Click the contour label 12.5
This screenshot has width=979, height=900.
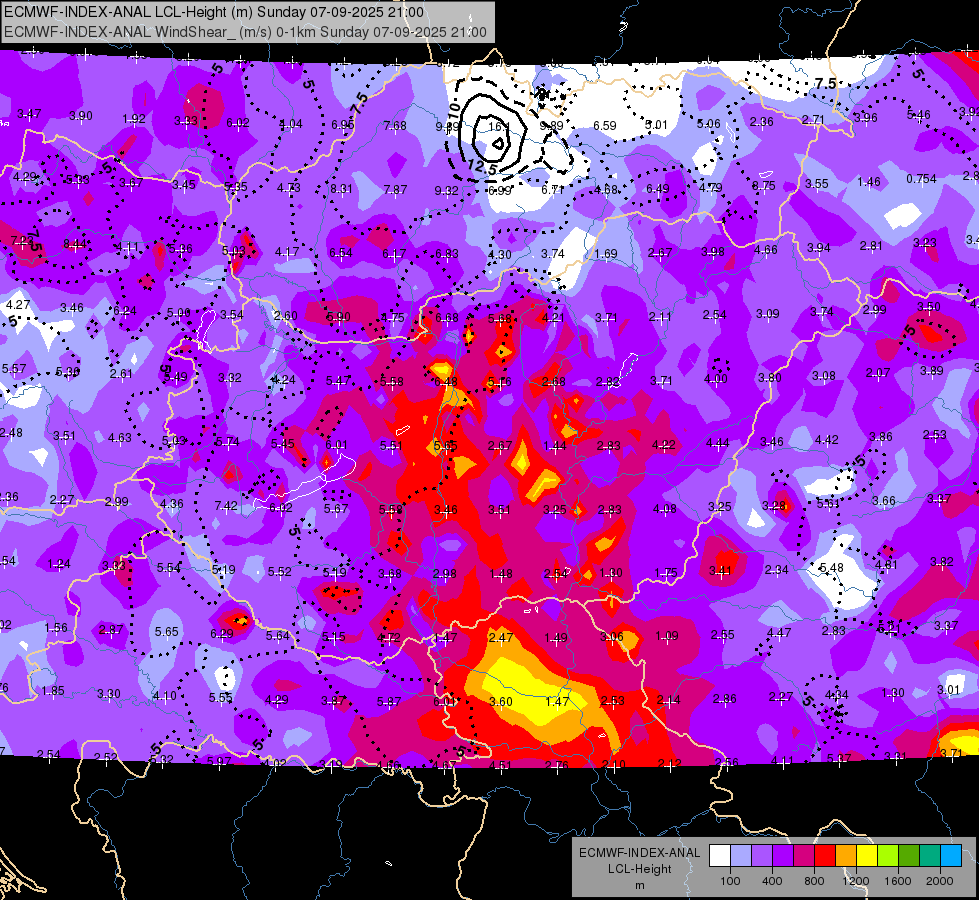(481, 167)
